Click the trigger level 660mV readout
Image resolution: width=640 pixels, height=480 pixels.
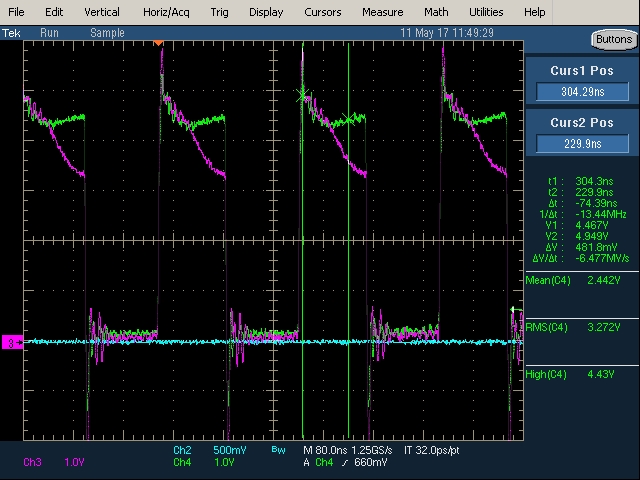[371, 462]
